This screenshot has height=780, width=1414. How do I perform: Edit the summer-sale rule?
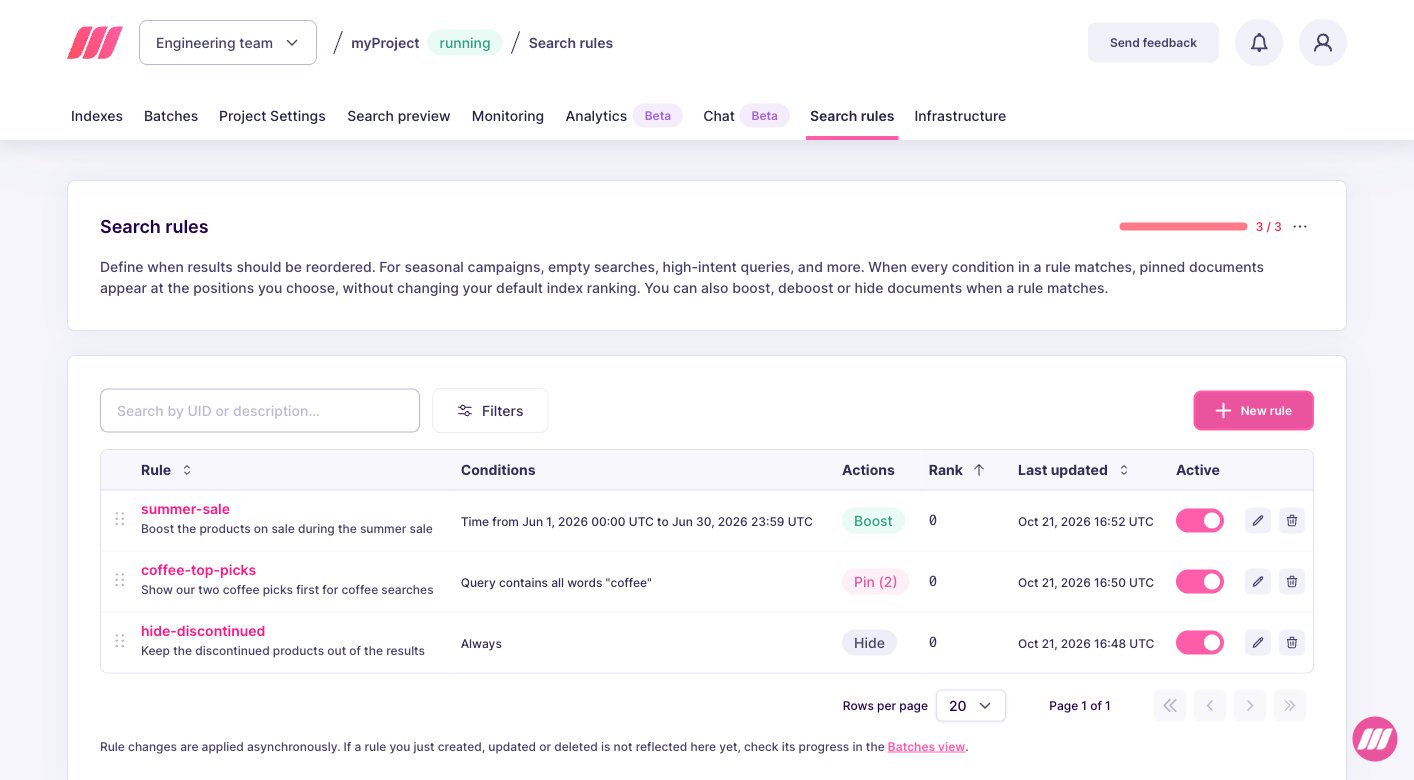point(1258,520)
